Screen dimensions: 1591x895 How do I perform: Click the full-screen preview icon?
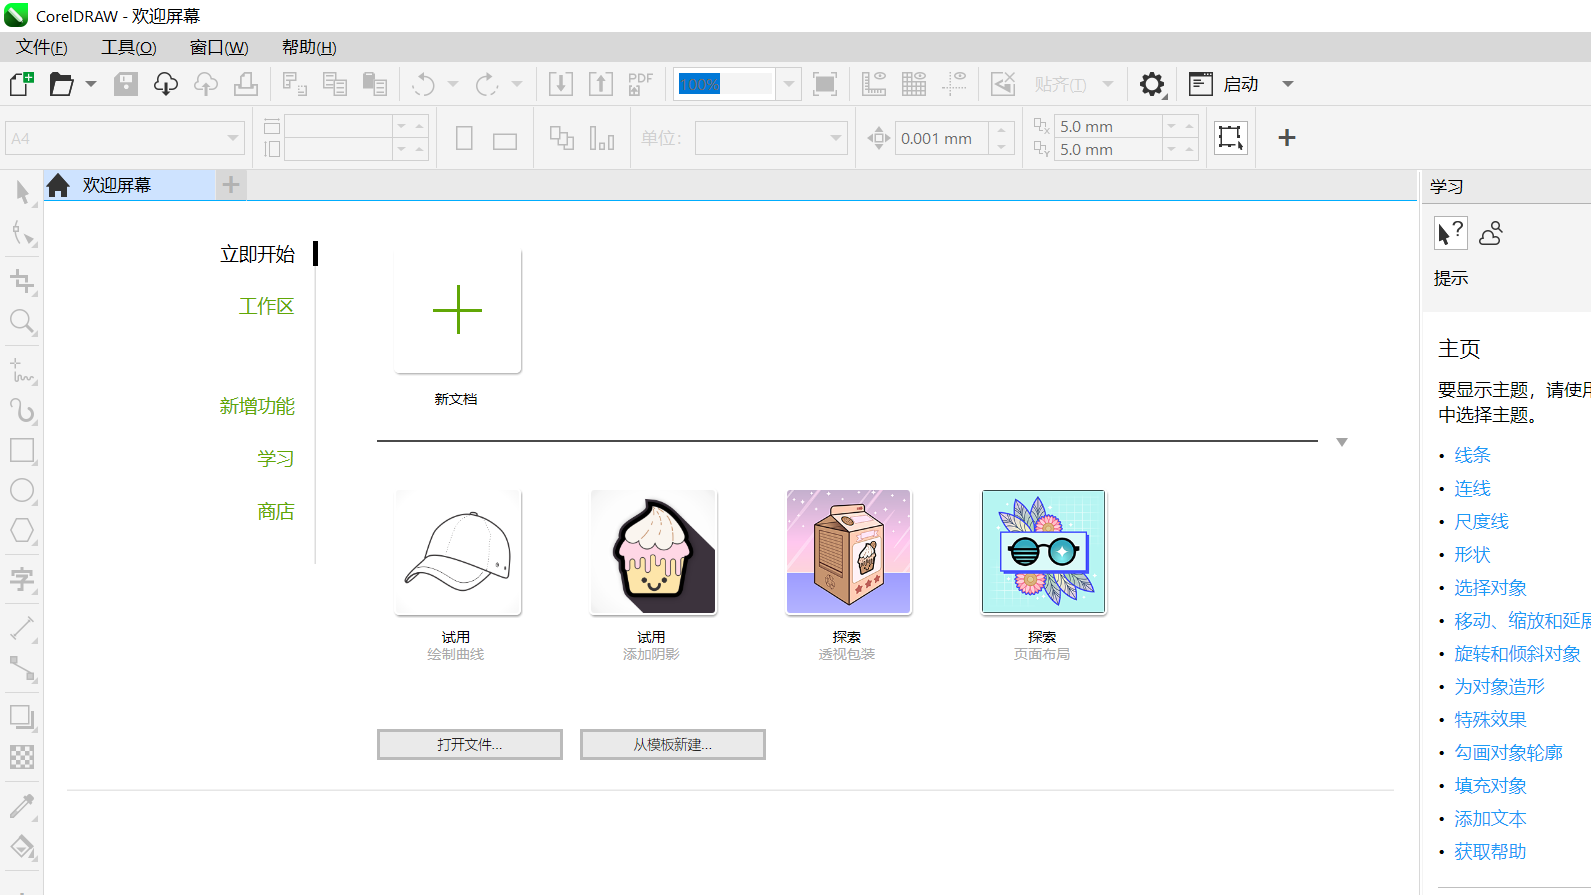825,84
